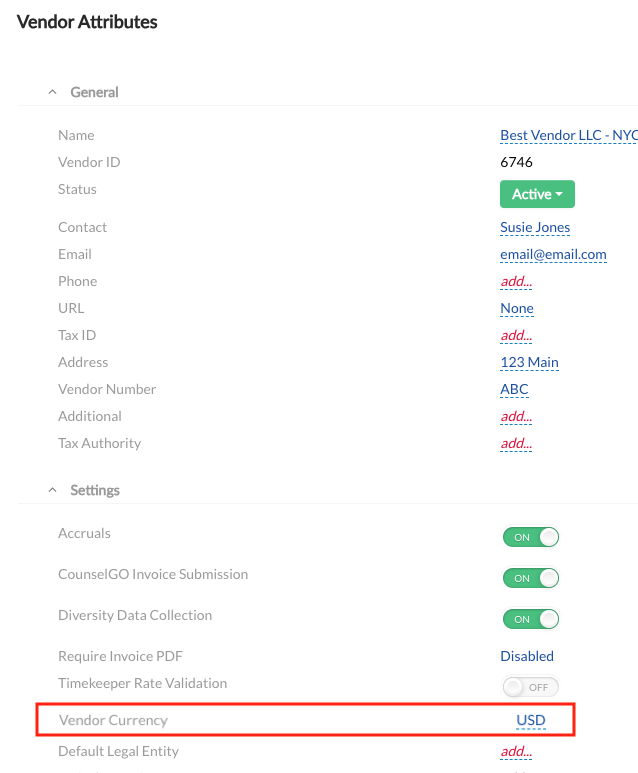
Task: Toggle the Accruals switch off
Action: click(530, 537)
